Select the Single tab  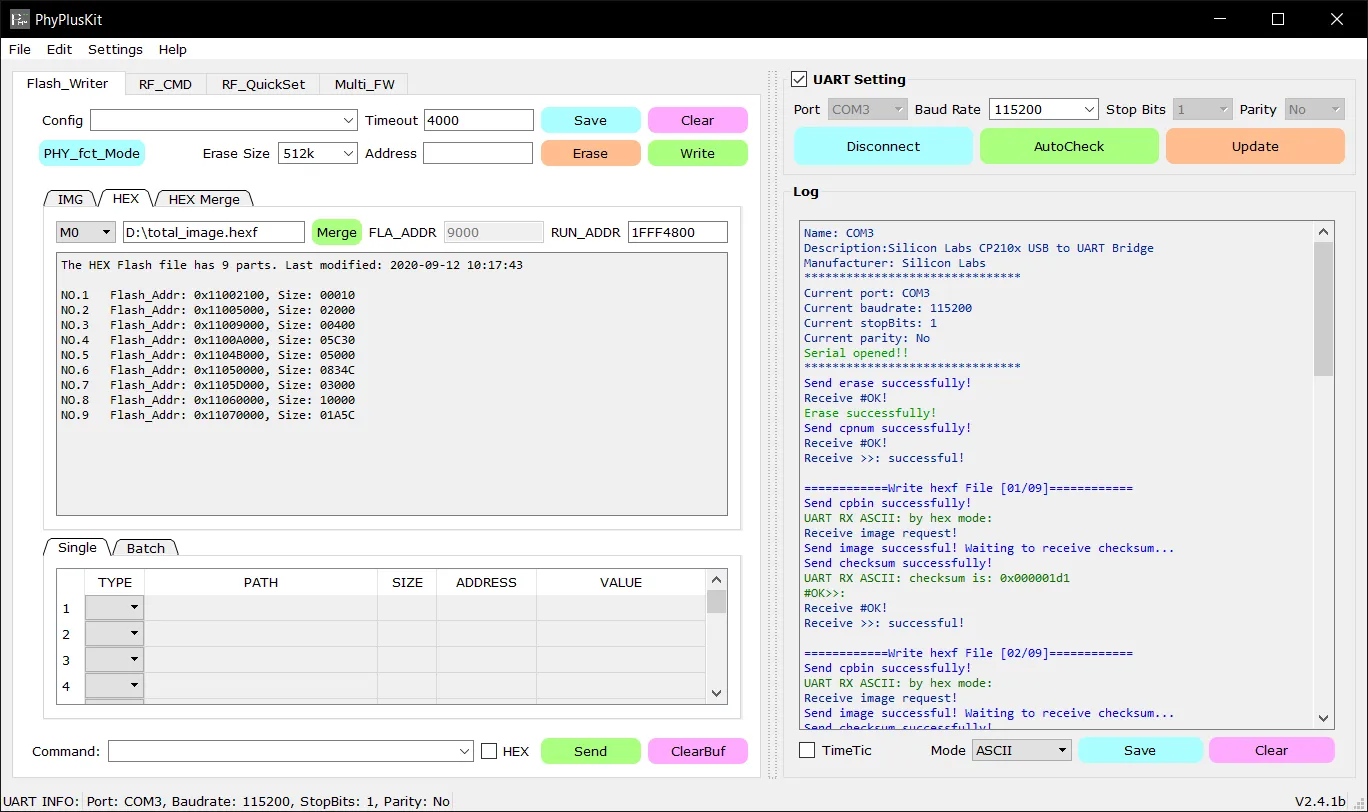click(x=77, y=547)
